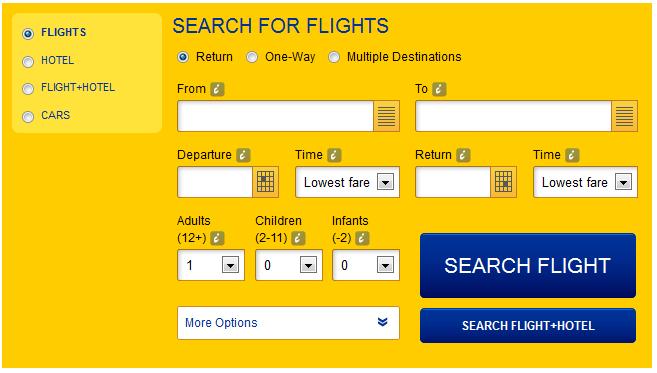657x373 pixels.
Task: Open the To airport list icon
Action: [x=624, y=116]
